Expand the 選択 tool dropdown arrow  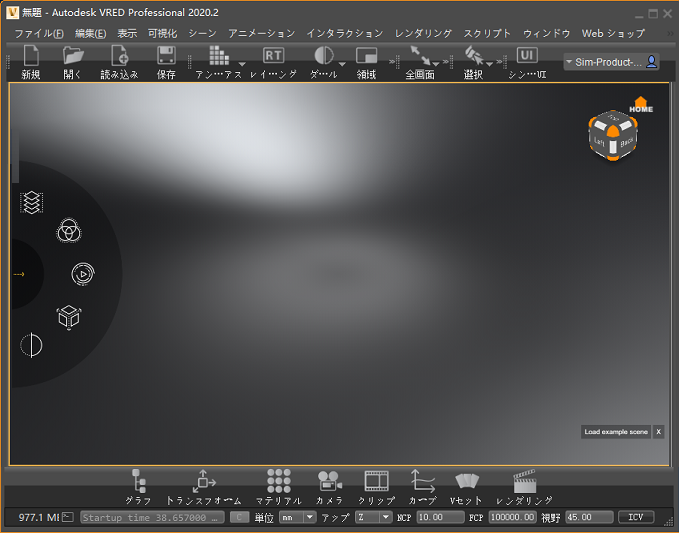490,64
